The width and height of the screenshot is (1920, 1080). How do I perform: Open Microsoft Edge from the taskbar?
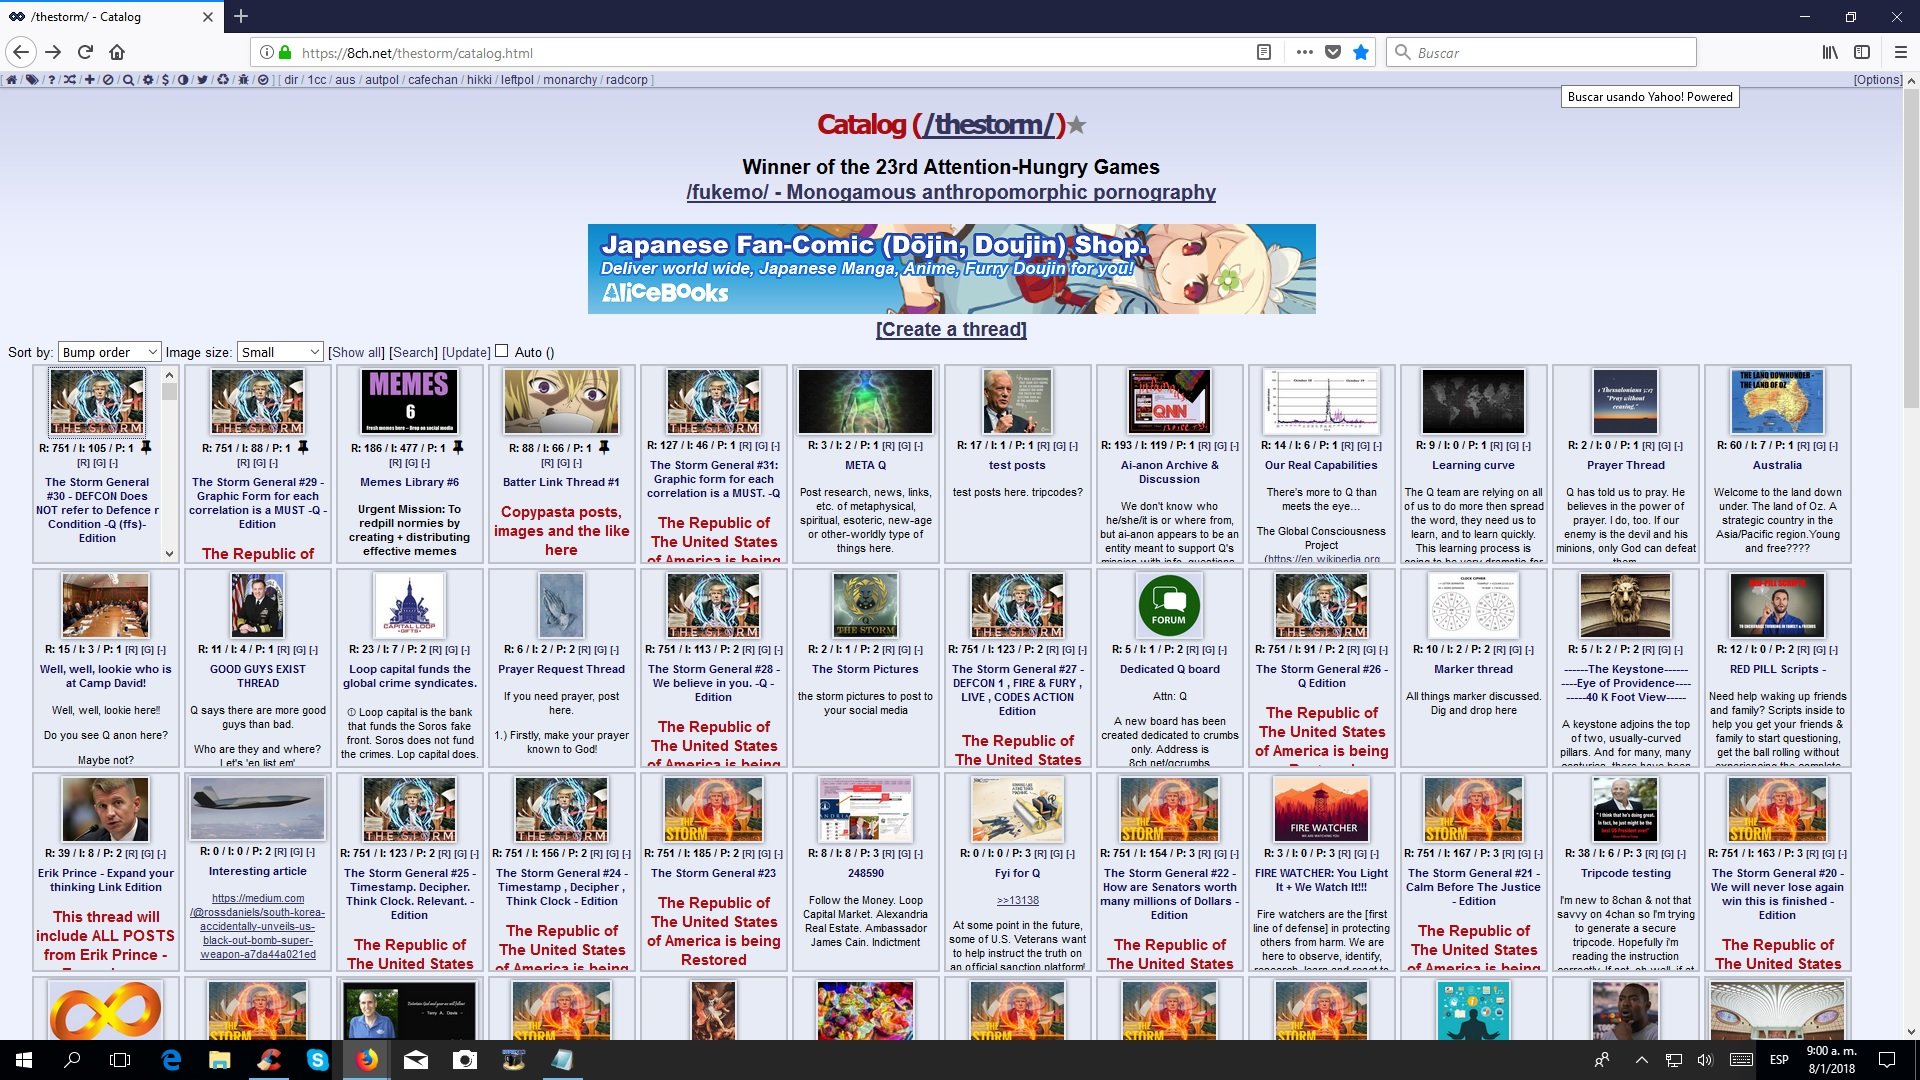[x=171, y=1060]
